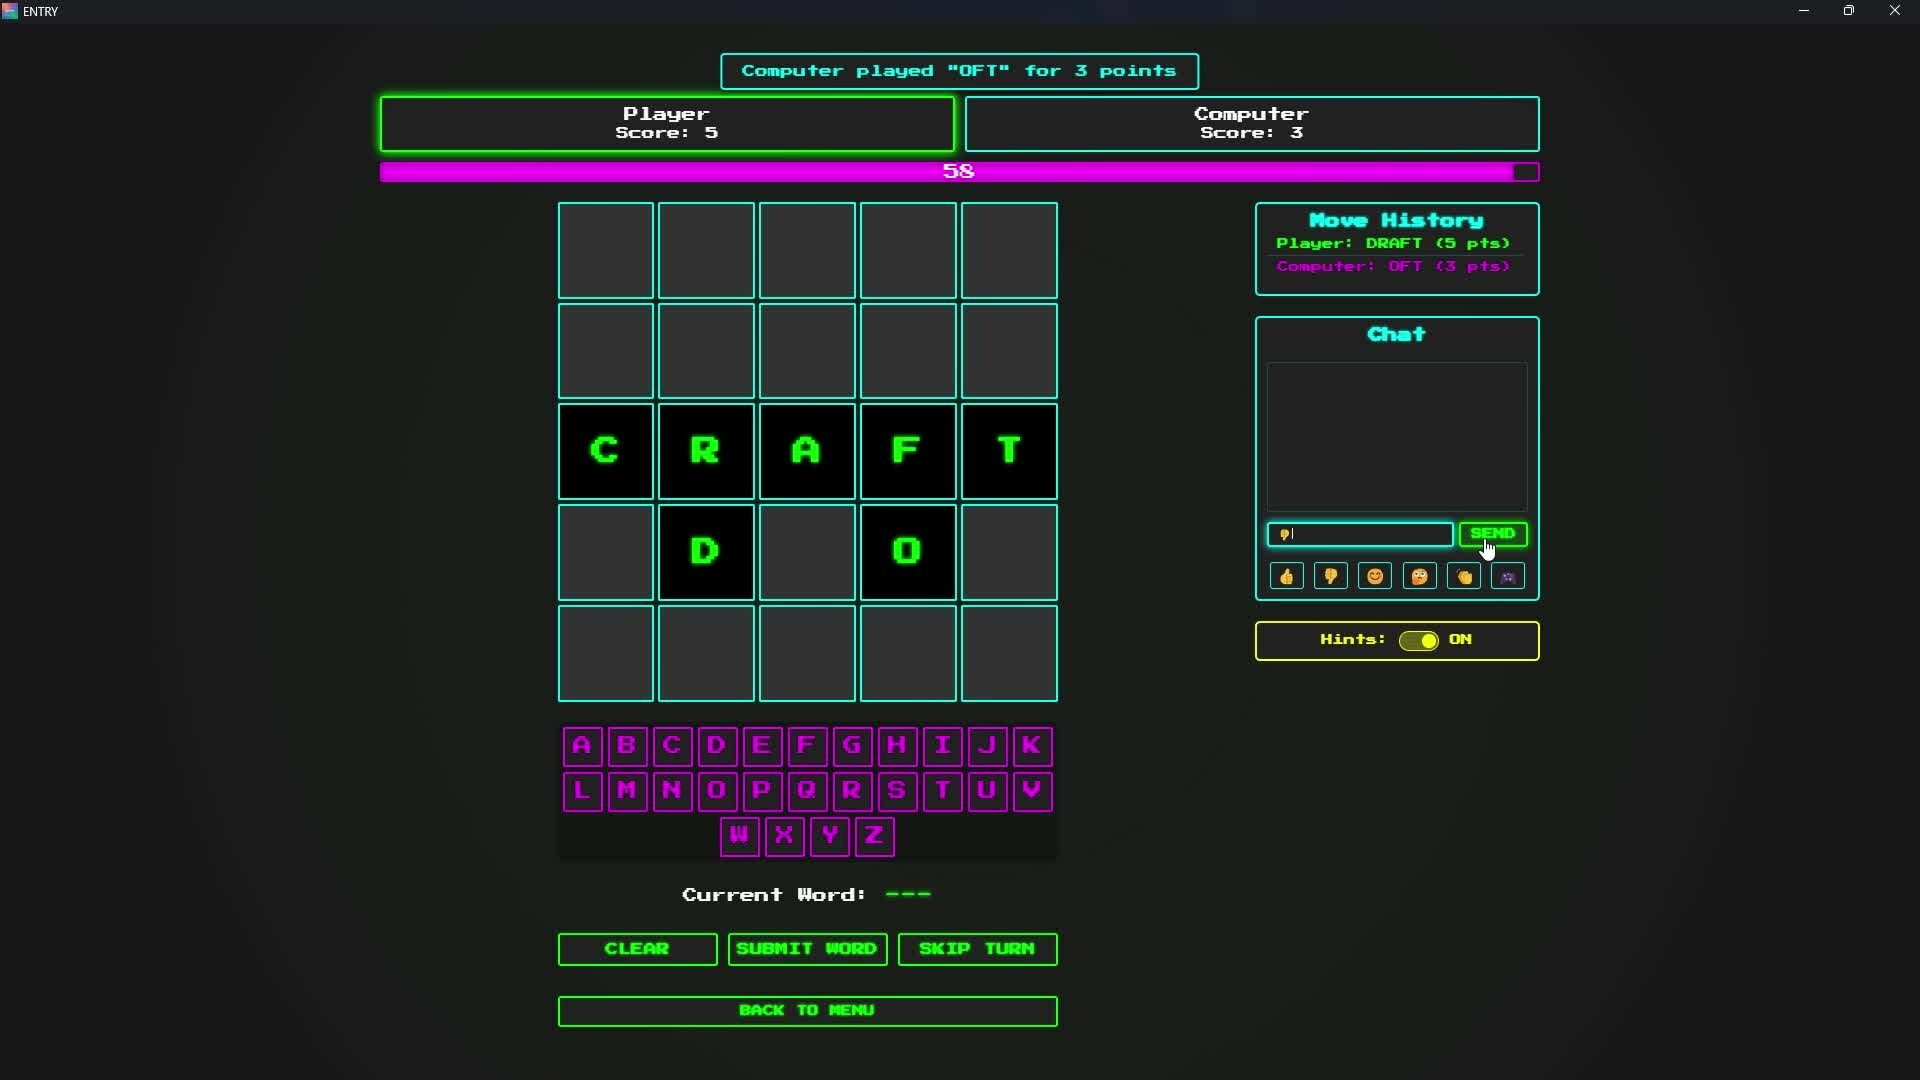
Task: Select the empty cell between D and O
Action: (807, 552)
